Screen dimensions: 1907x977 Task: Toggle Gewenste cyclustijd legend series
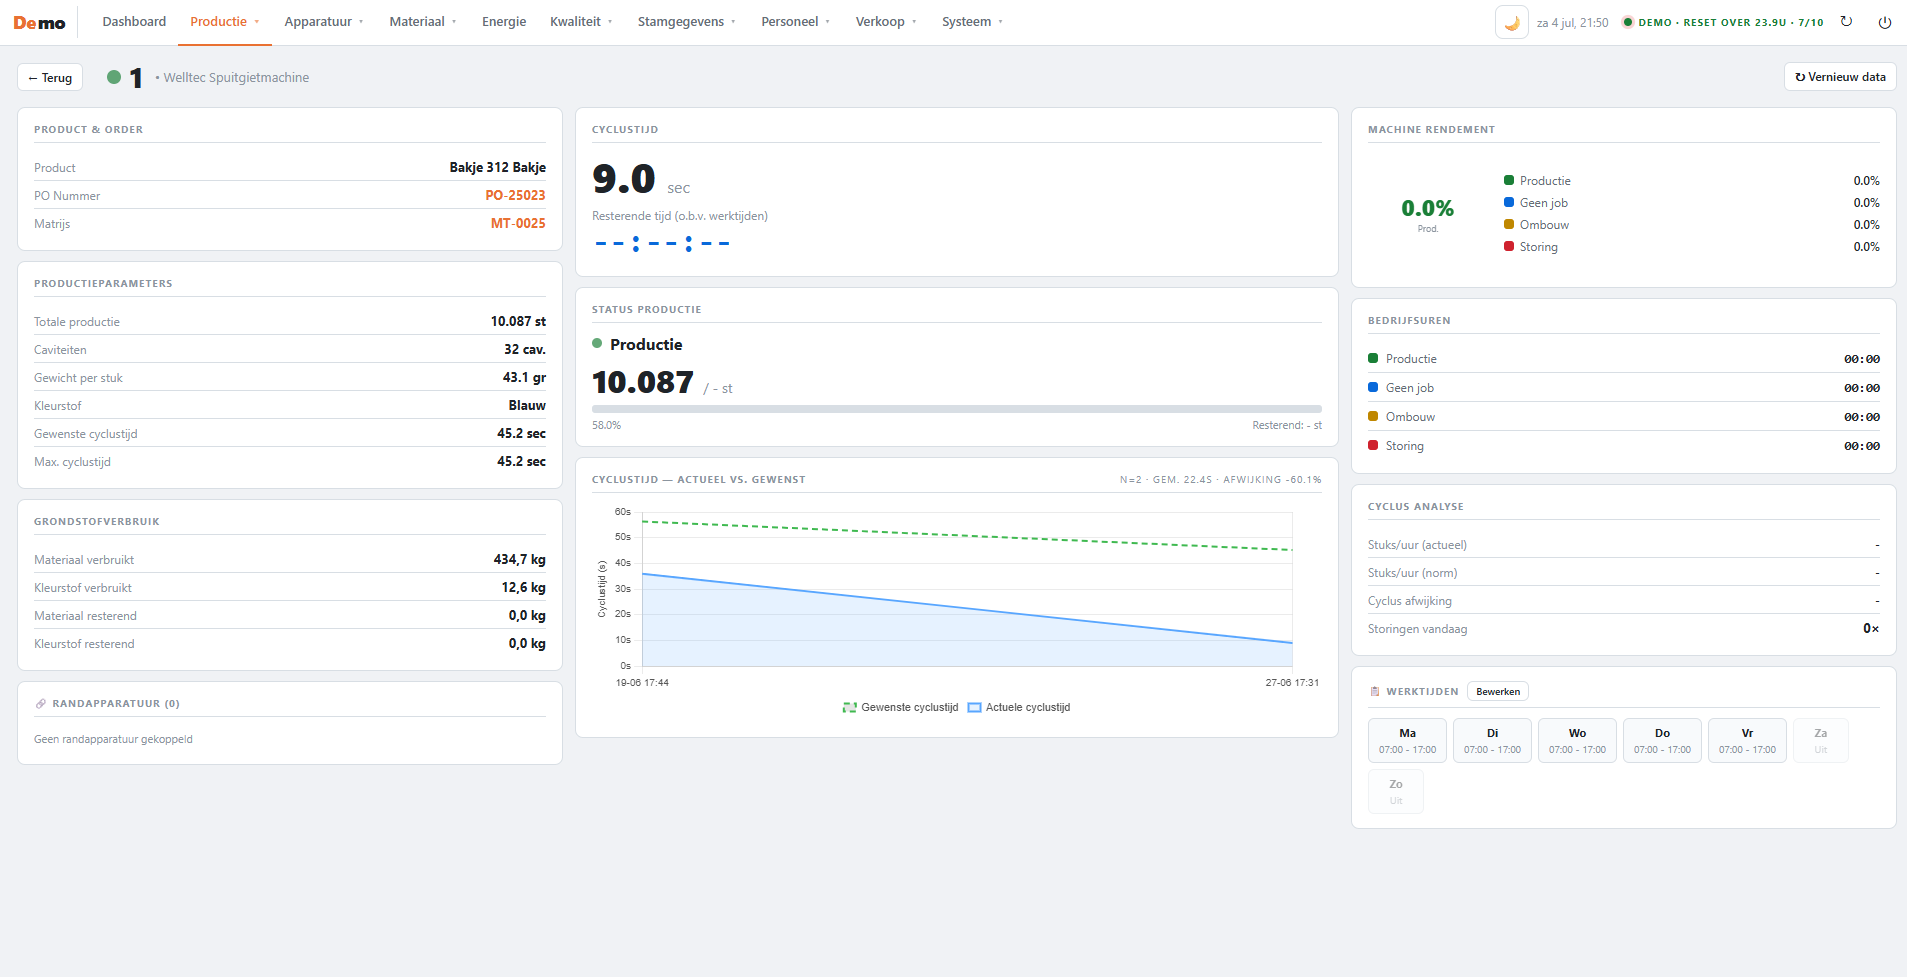[900, 707]
